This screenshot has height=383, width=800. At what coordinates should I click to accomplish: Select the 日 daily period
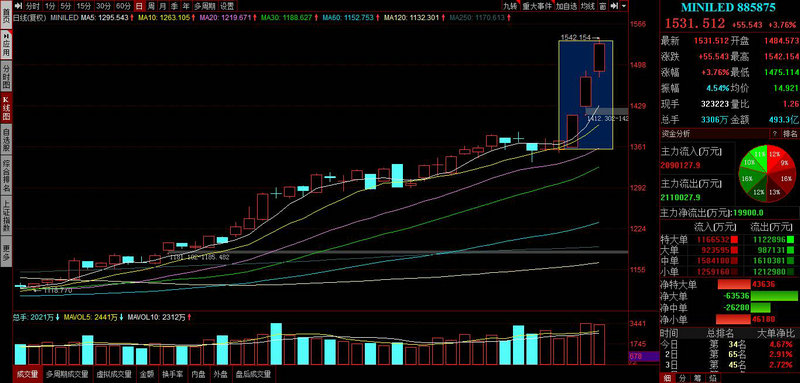[x=140, y=6]
